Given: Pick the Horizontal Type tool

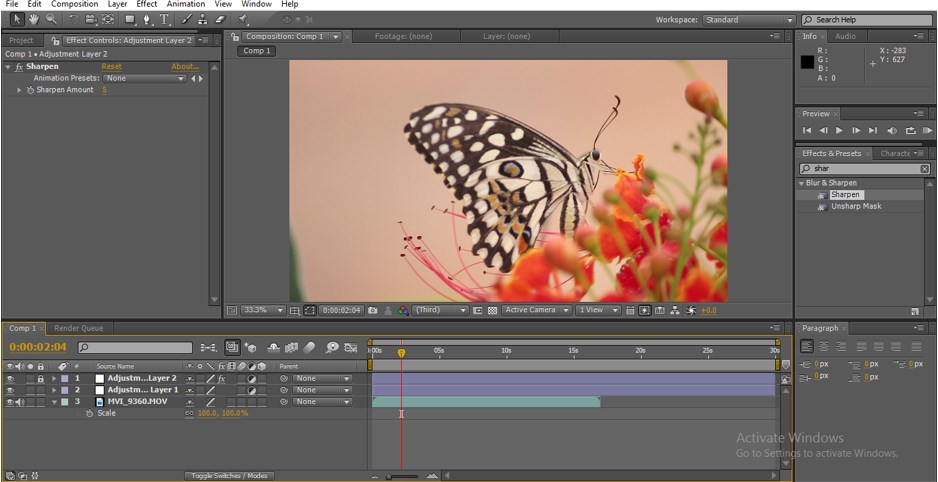Looking at the screenshot, I should point(165,19).
